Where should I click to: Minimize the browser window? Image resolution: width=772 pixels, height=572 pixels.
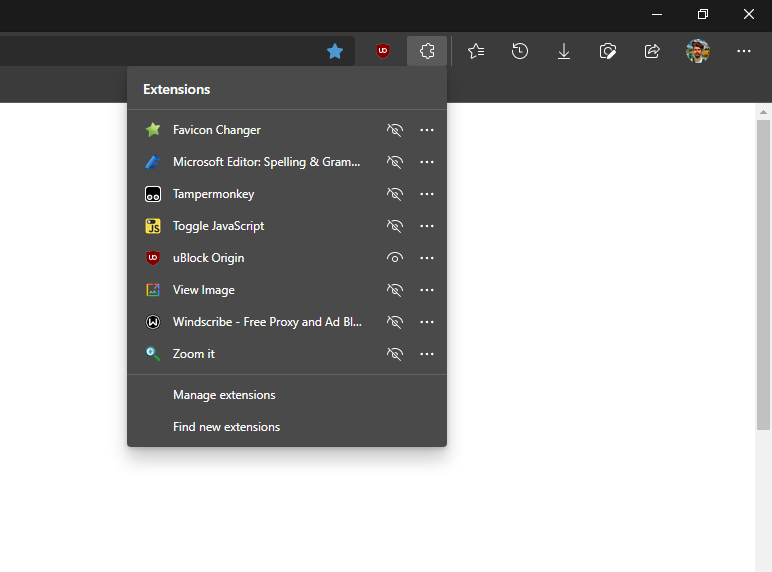(x=657, y=14)
